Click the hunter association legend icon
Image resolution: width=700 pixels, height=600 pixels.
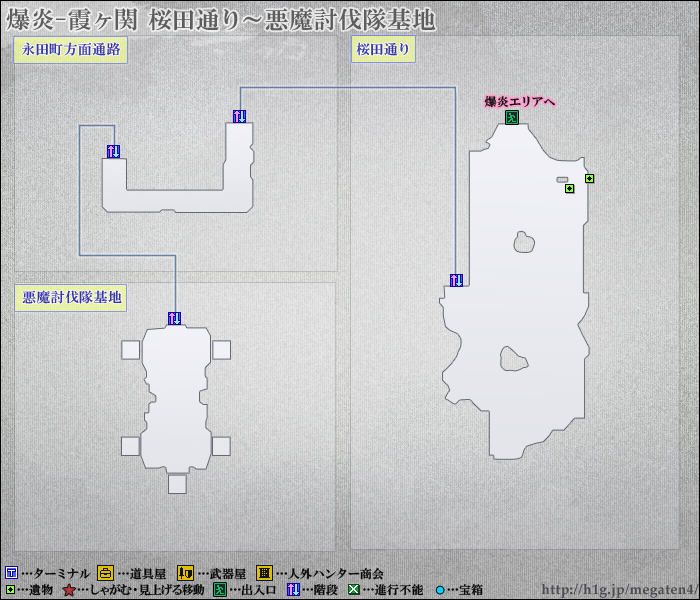pyautogui.click(x=264, y=573)
